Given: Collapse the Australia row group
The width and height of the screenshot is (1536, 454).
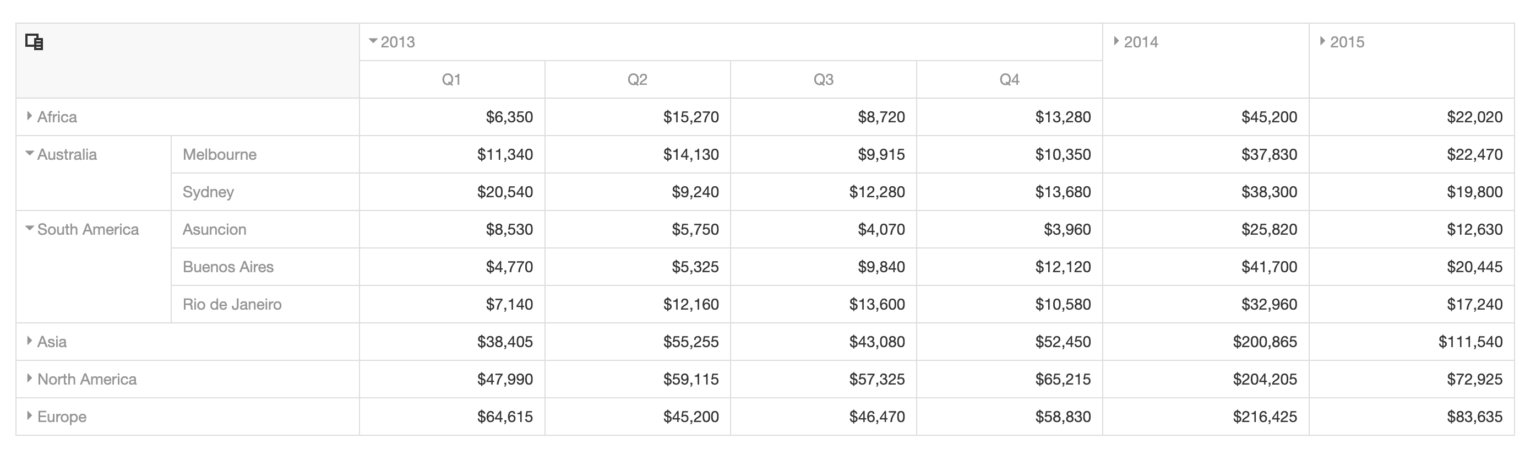Looking at the screenshot, I should 31,155.
